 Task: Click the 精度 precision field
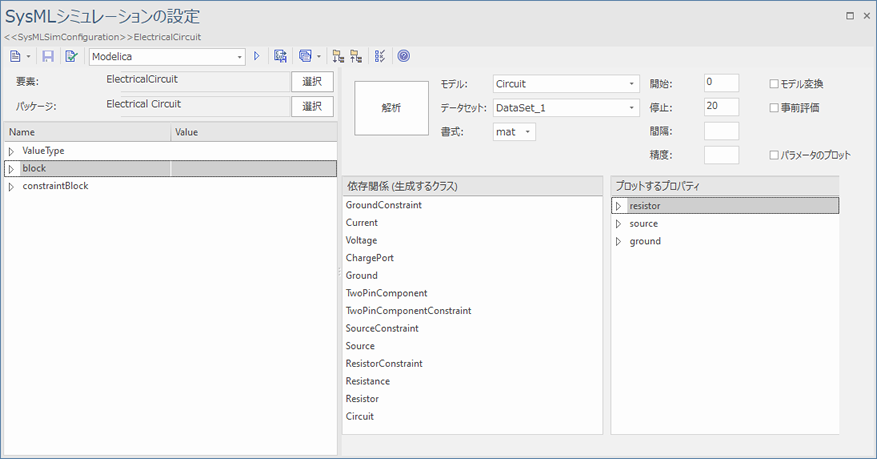[722, 155]
